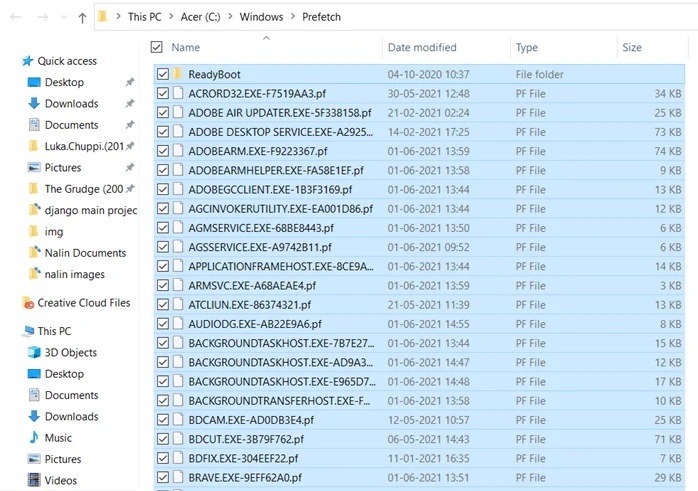Click Desktop icon under This PC
The image size is (698, 491).
click(34, 373)
